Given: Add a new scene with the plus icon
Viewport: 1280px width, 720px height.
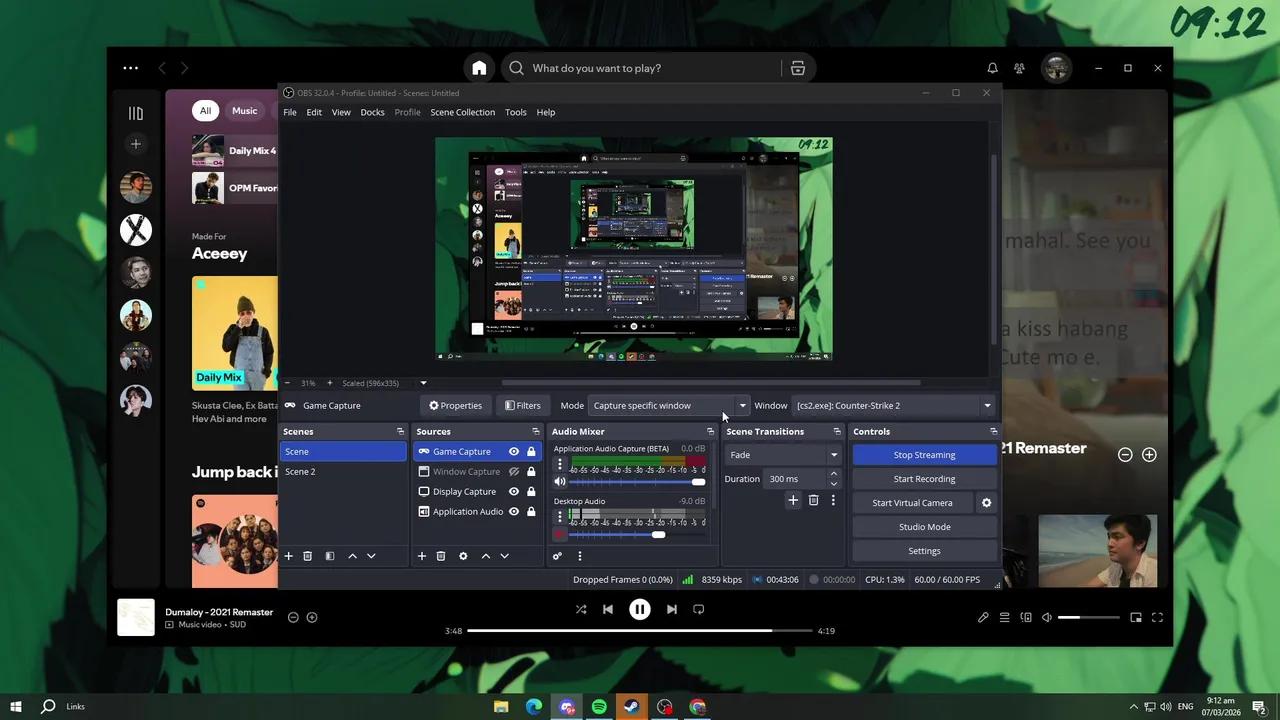Looking at the screenshot, I should (x=288, y=555).
